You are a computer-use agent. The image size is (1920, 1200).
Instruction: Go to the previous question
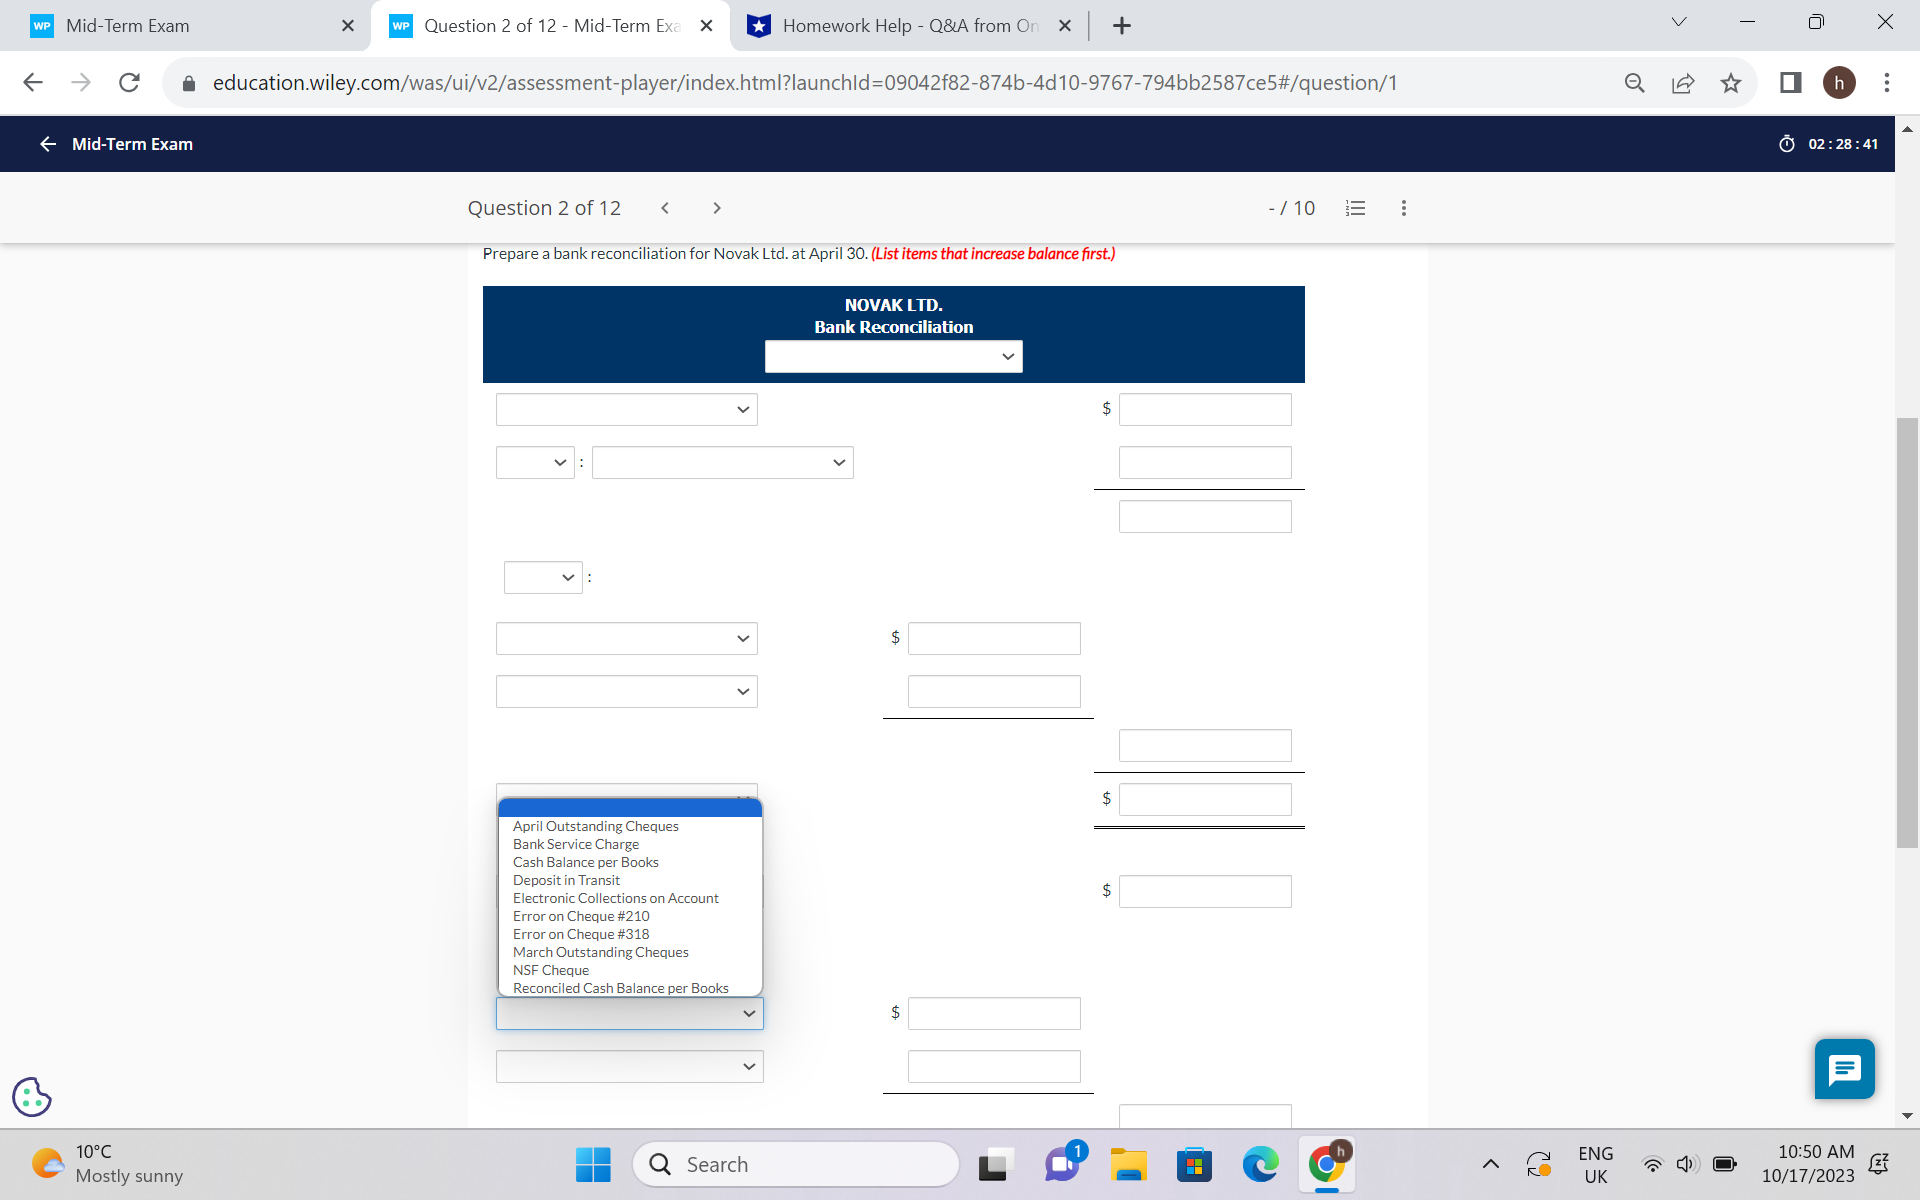click(x=665, y=207)
